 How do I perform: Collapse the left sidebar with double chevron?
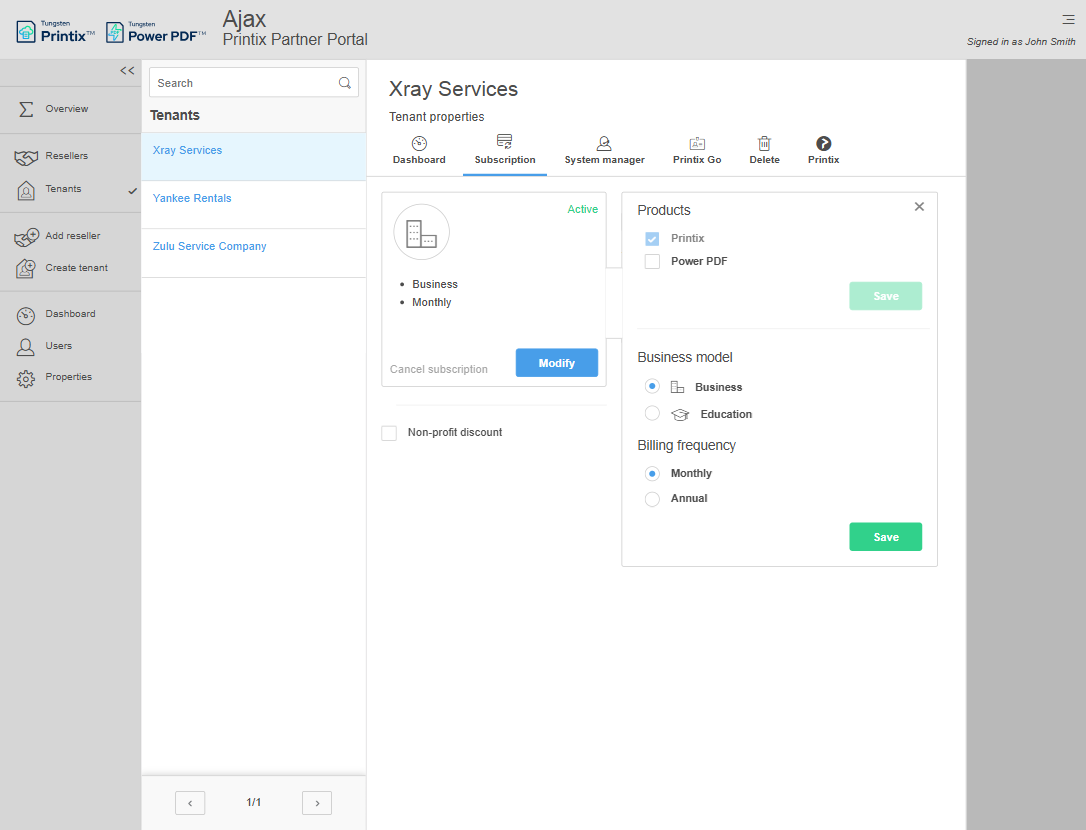coord(127,71)
